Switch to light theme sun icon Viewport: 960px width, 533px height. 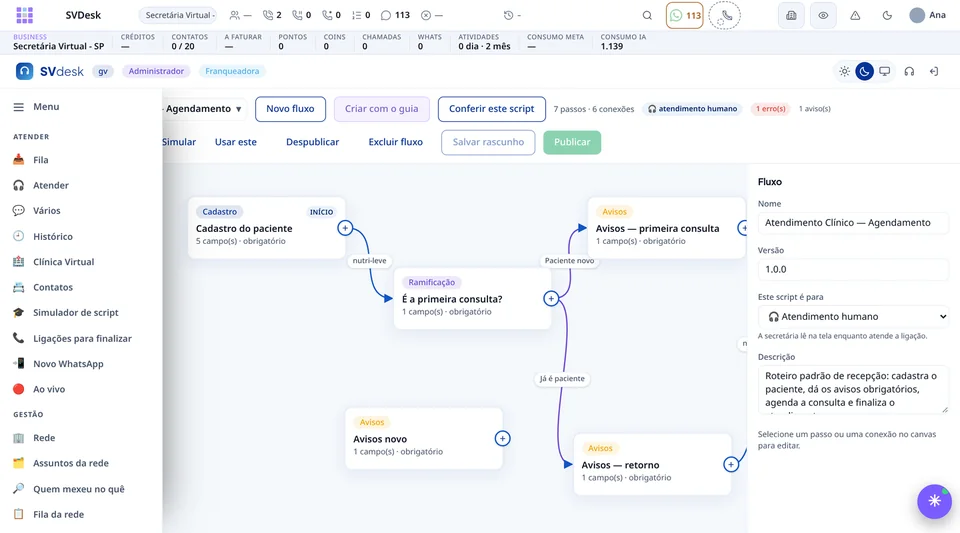point(844,72)
